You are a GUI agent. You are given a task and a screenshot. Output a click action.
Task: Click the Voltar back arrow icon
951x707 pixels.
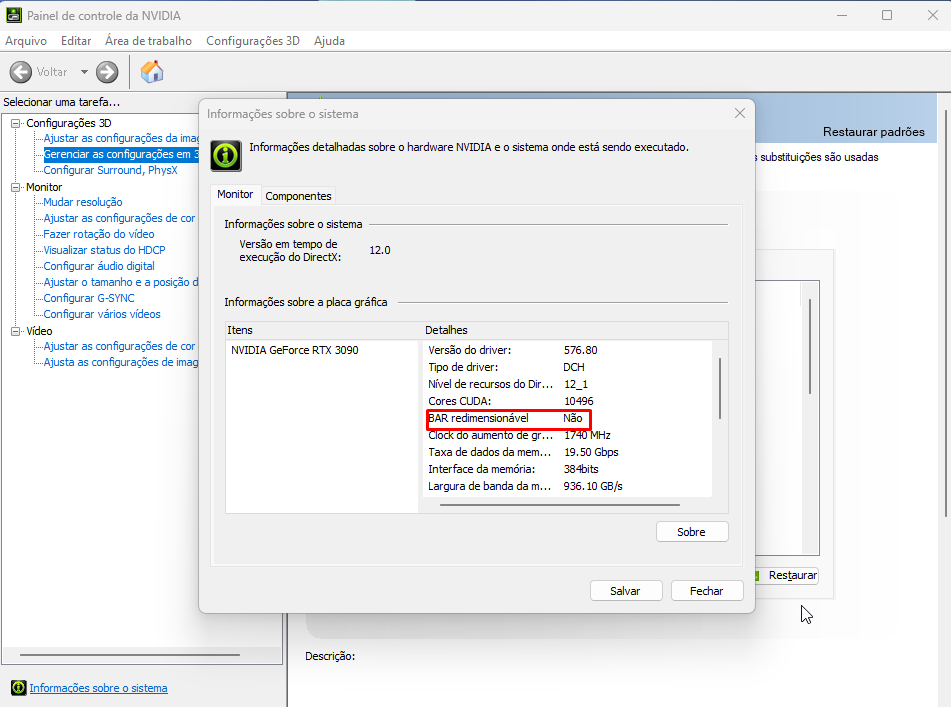click(21, 72)
